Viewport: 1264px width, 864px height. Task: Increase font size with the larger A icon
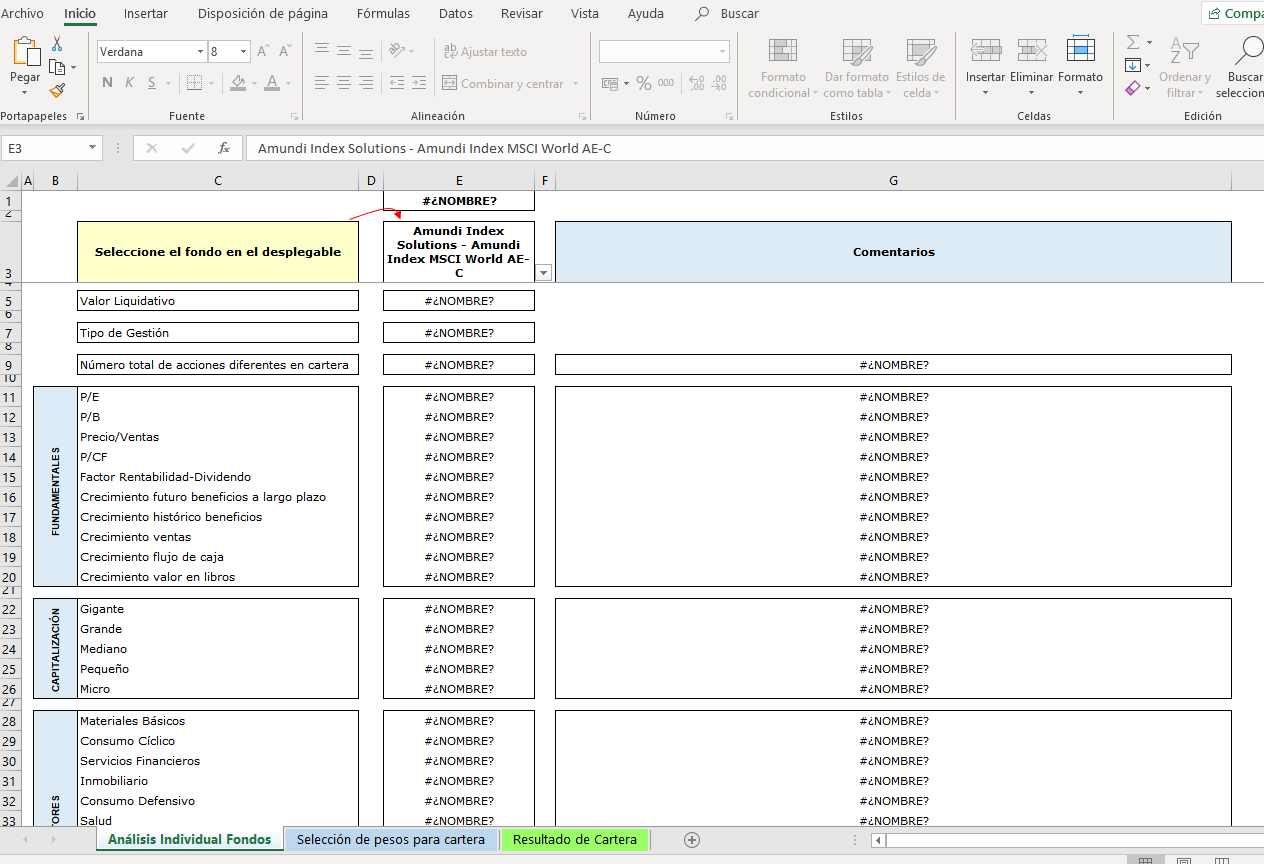[264, 51]
